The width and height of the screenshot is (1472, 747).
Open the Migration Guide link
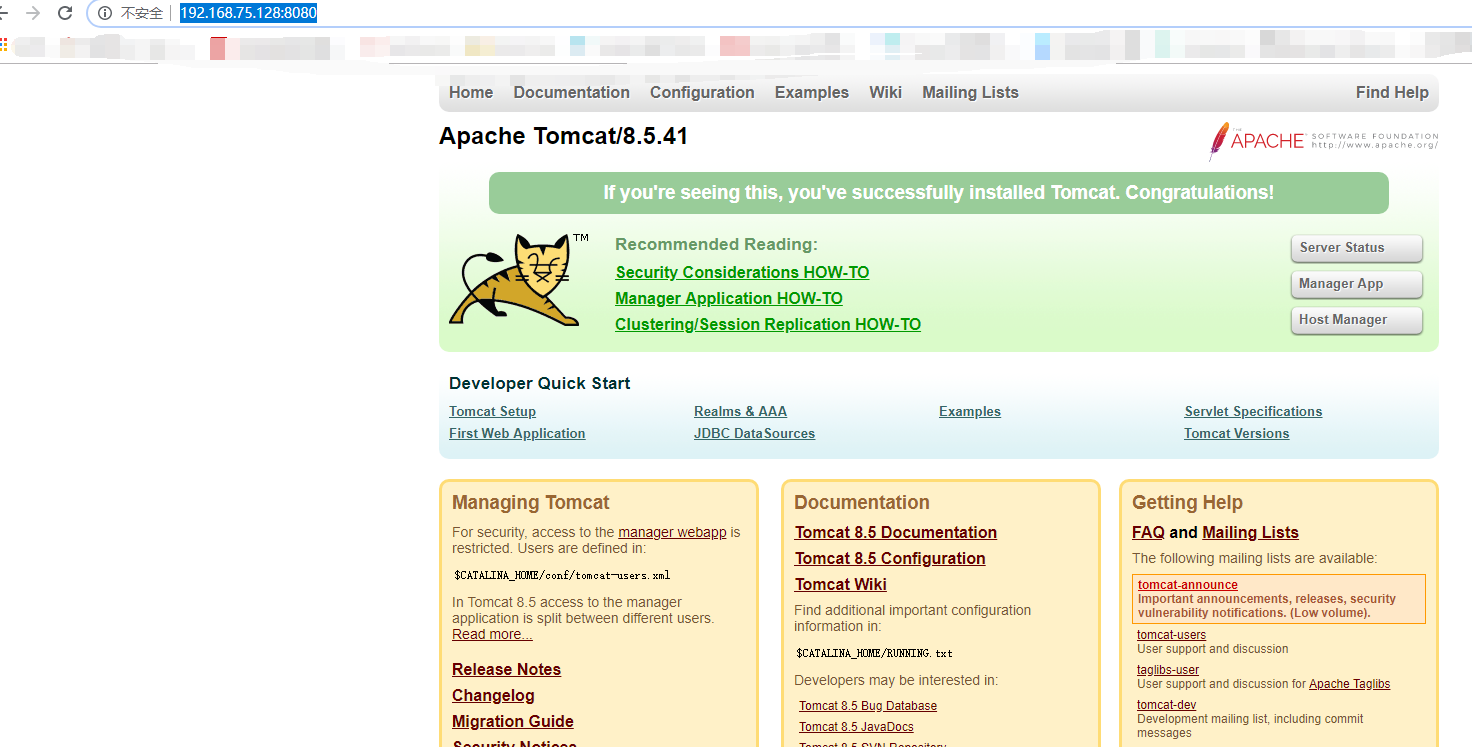coord(513,721)
